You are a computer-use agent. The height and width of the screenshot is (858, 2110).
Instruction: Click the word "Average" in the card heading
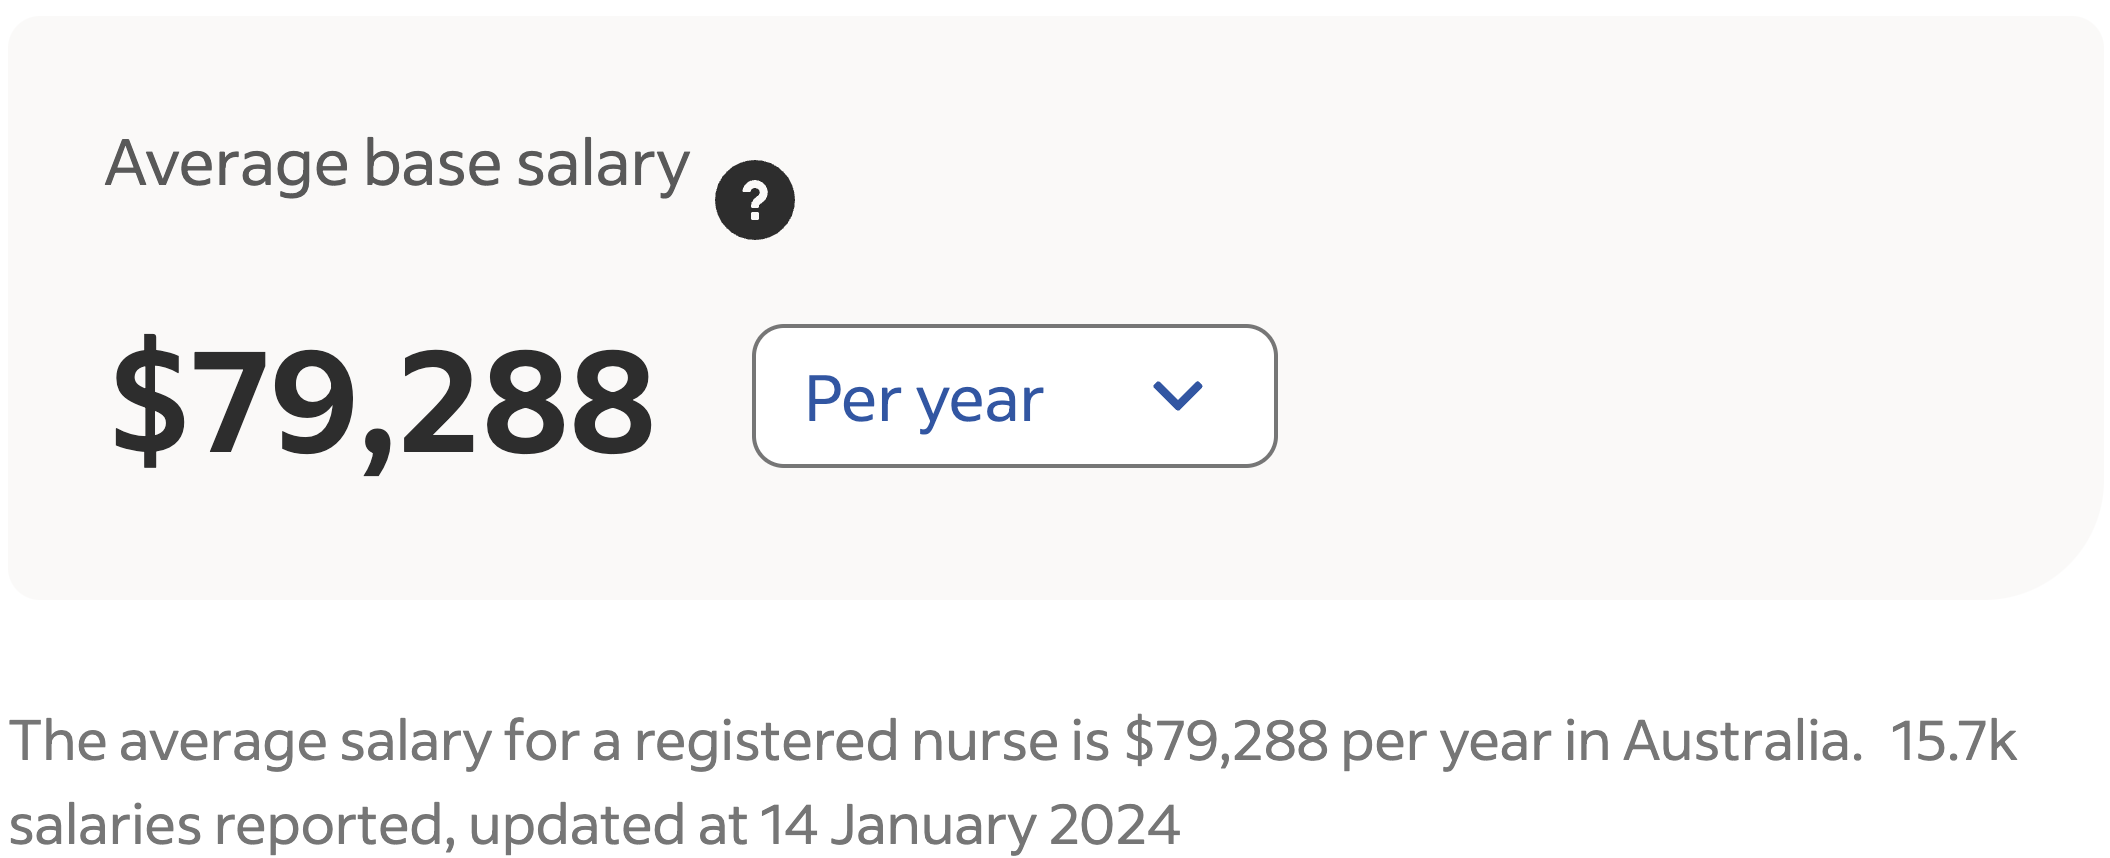click(x=226, y=164)
